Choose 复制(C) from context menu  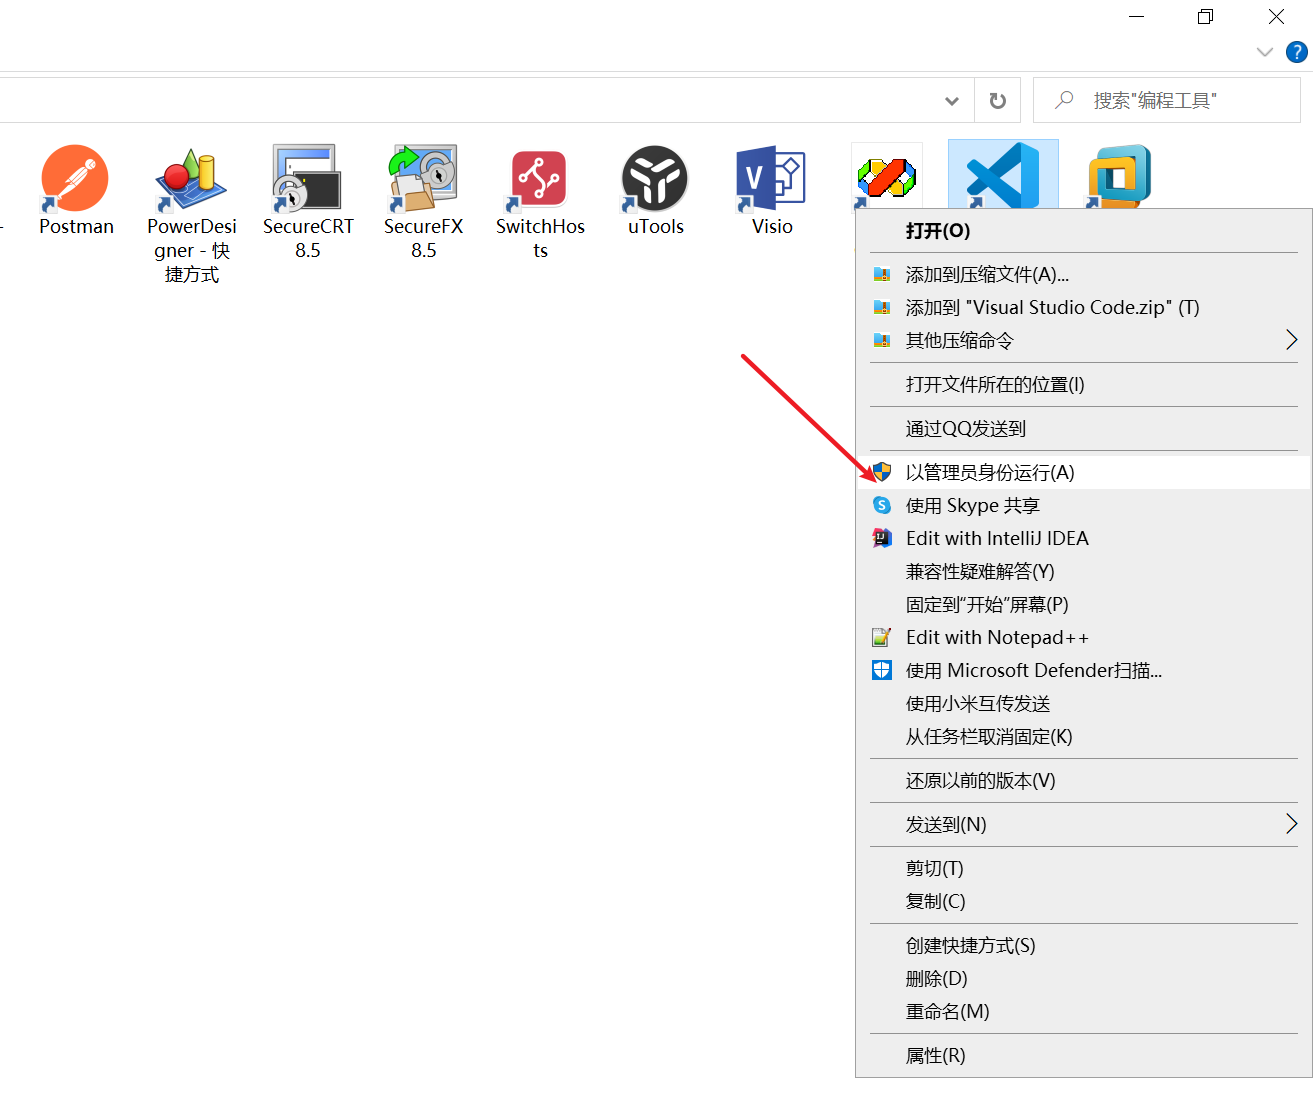1084,901
